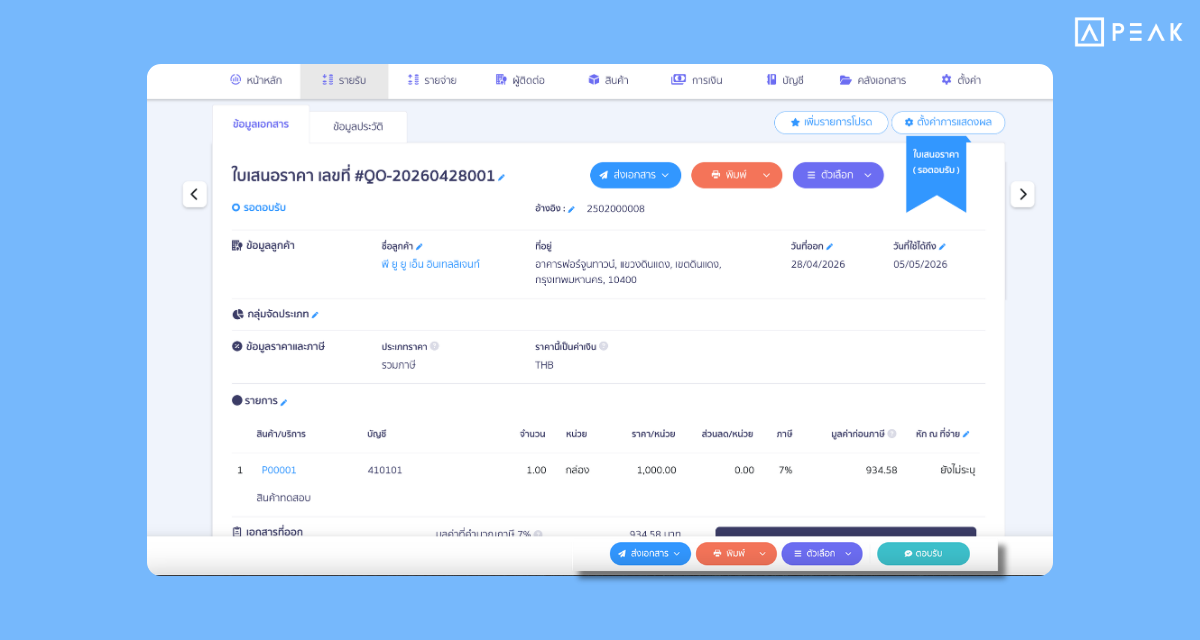Viewport: 1200px width, 640px height.
Task: Open the orange พิมพ์ print dropdown arrow
Action: coord(767,175)
